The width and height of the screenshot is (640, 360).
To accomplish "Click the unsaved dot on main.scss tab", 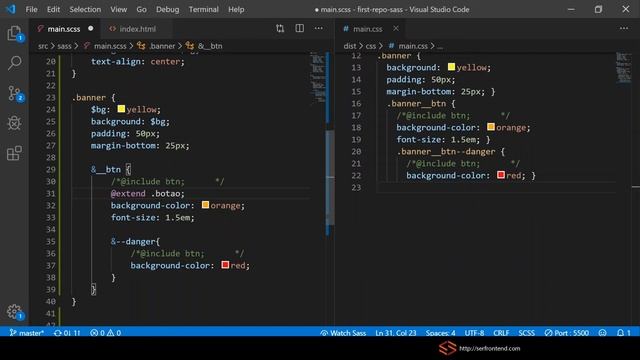I will [91, 29].
